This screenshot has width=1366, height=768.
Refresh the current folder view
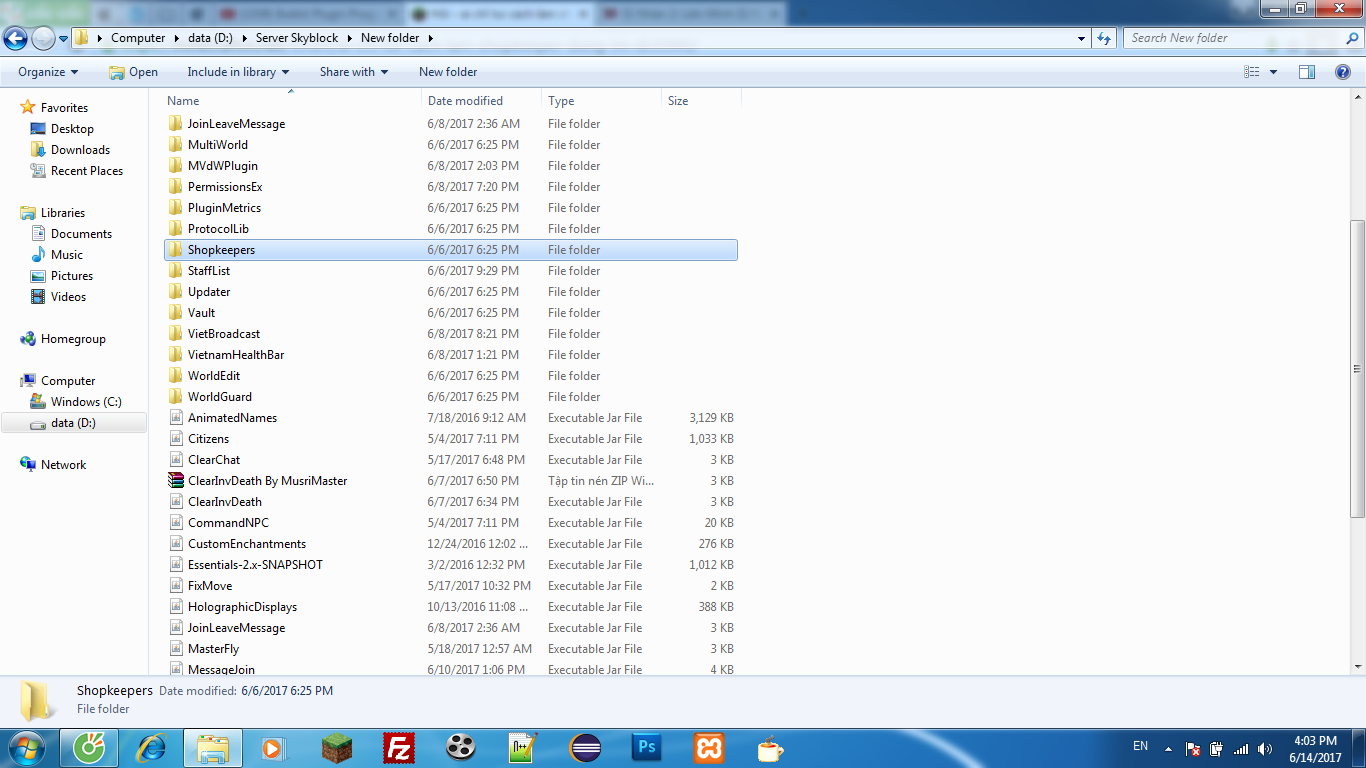point(1104,38)
